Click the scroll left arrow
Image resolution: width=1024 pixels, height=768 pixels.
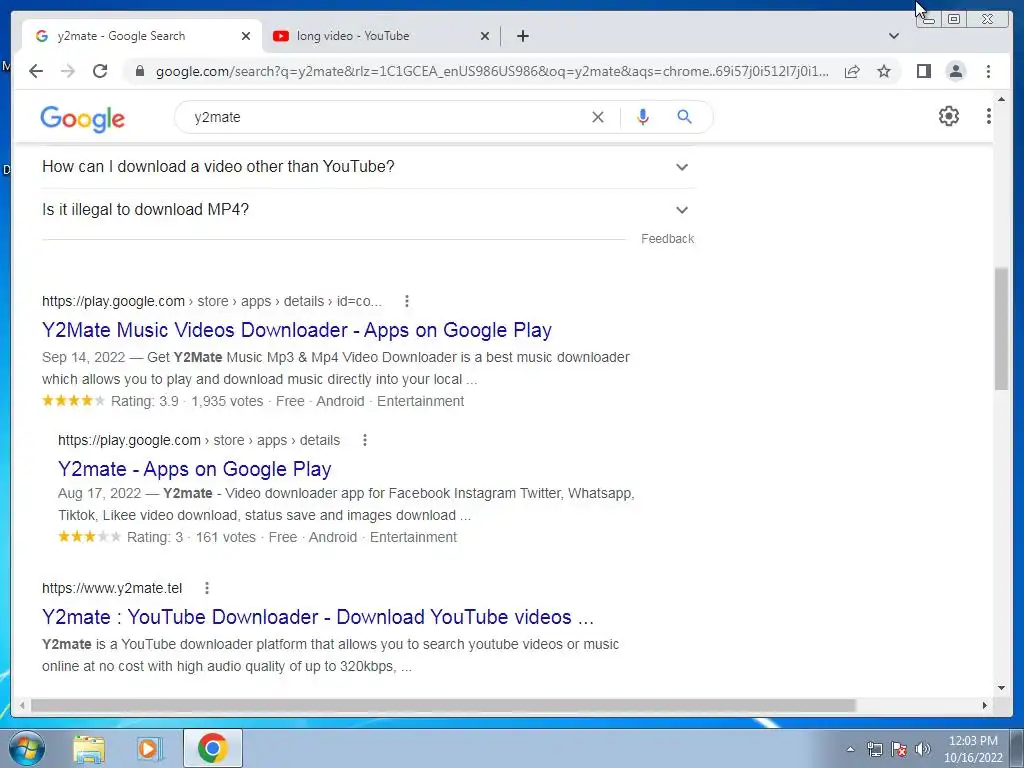click(x=22, y=705)
